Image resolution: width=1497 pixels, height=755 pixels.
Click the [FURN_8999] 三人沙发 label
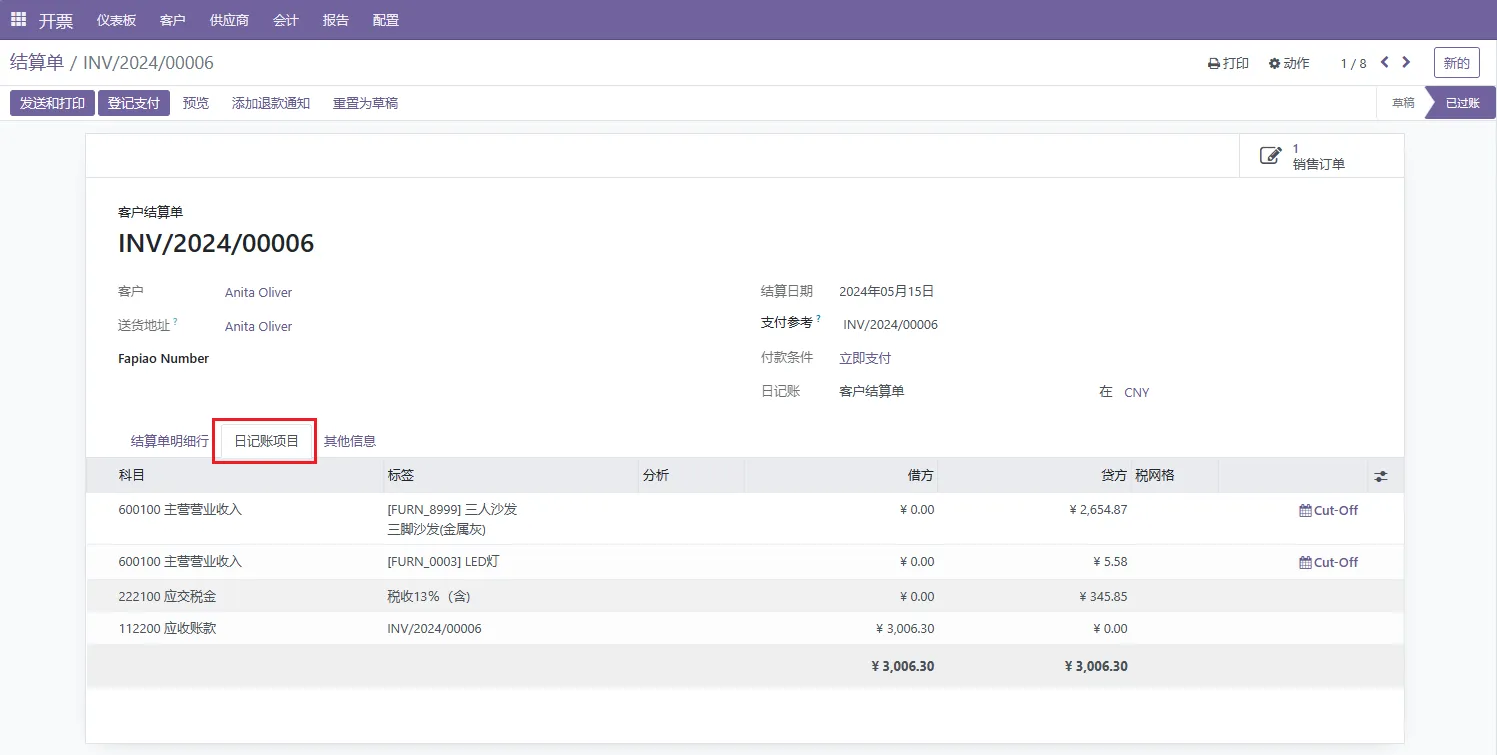(x=452, y=510)
